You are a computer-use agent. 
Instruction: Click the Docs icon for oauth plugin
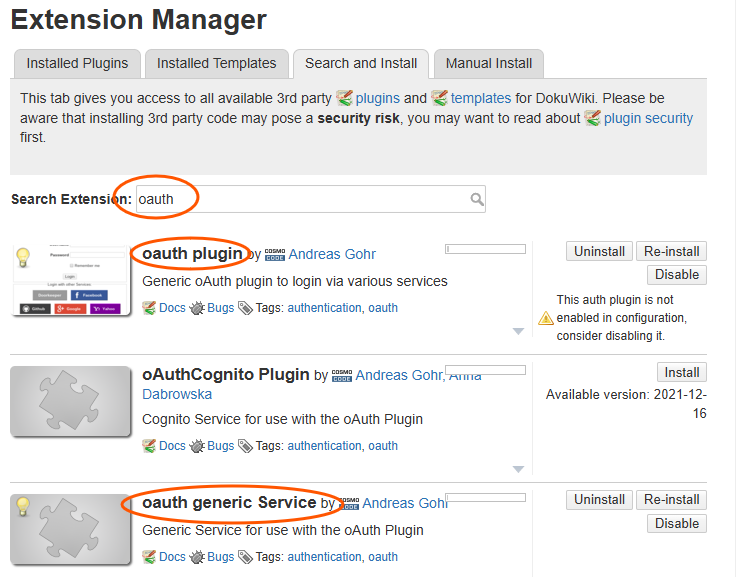point(150,308)
